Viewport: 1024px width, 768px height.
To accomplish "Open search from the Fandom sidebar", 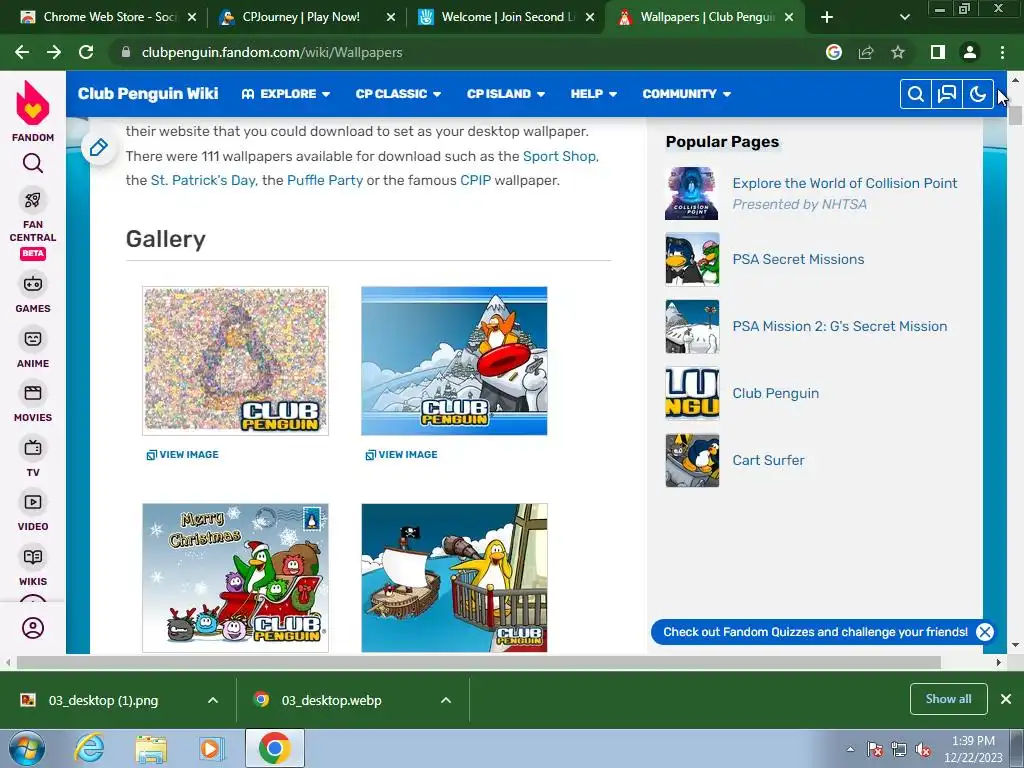I will click(33, 163).
